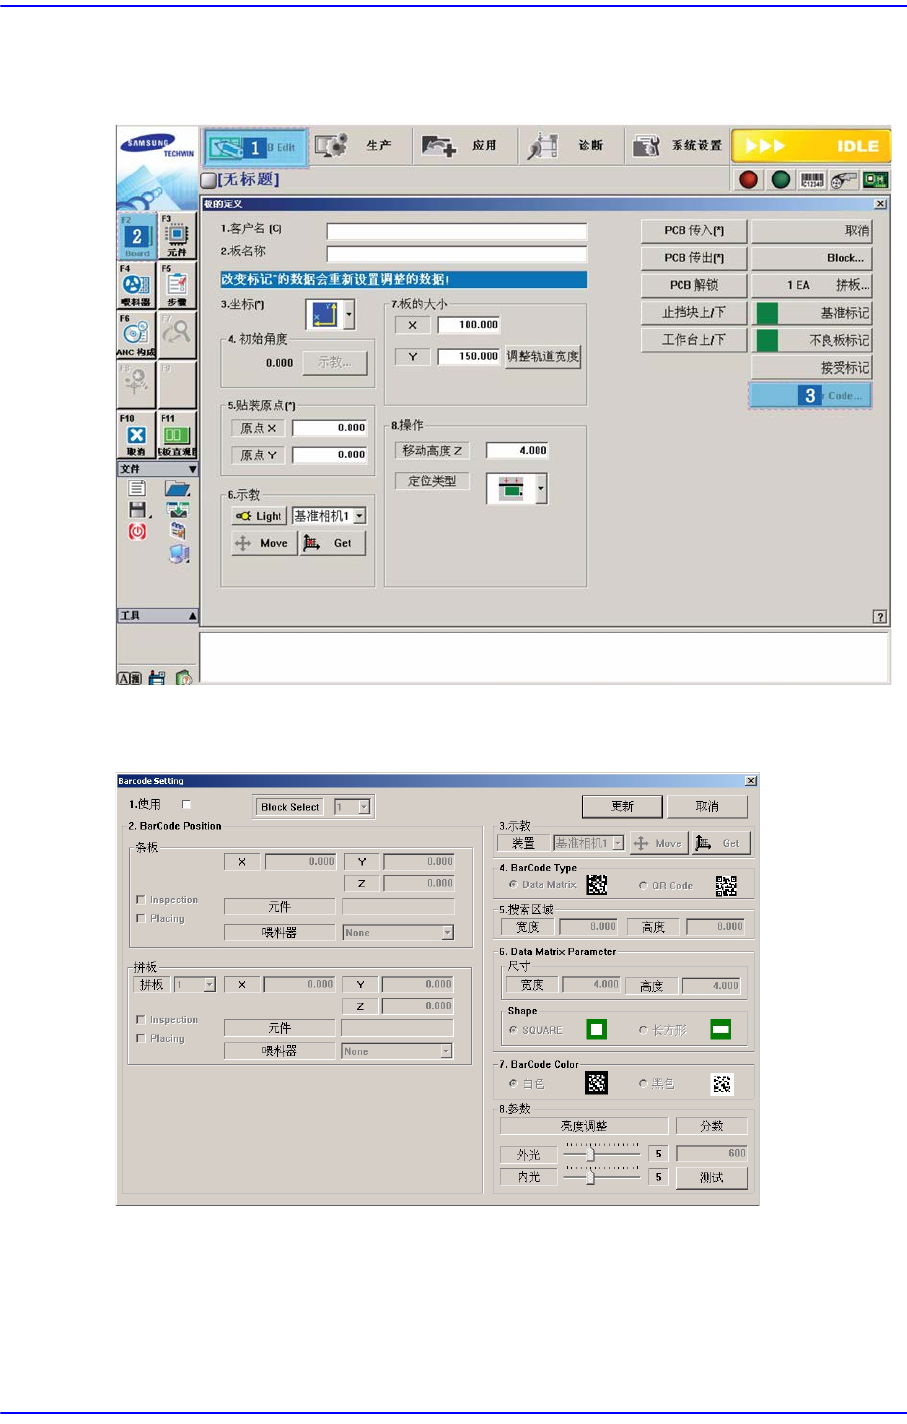Click the 2.板名称 input field

(456, 254)
